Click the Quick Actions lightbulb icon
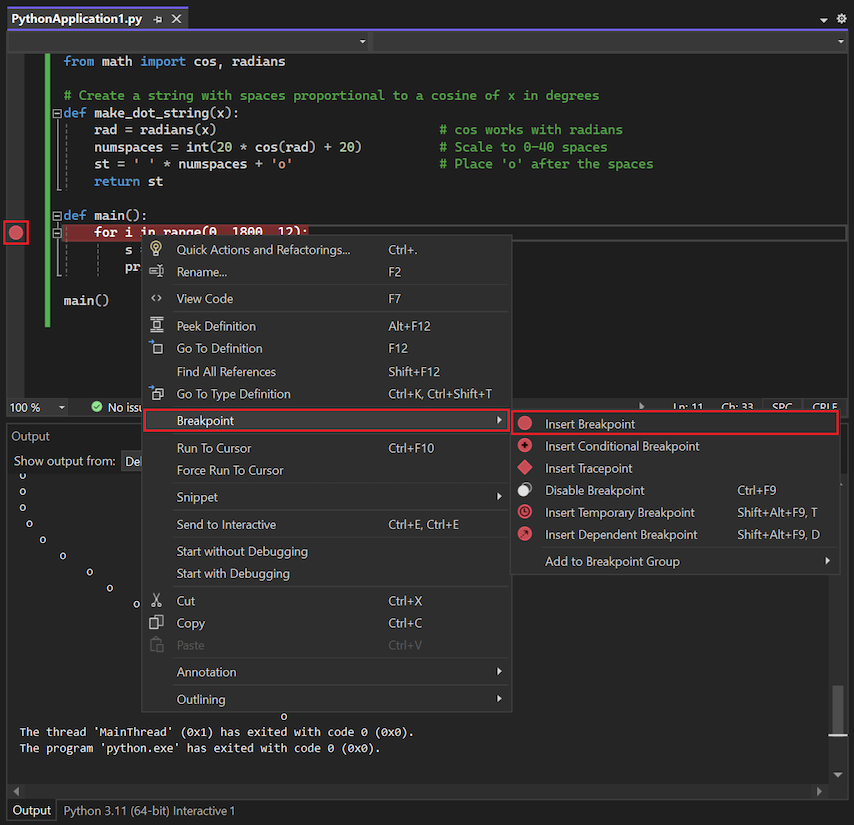Image resolution: width=854 pixels, height=825 pixels. (x=157, y=249)
